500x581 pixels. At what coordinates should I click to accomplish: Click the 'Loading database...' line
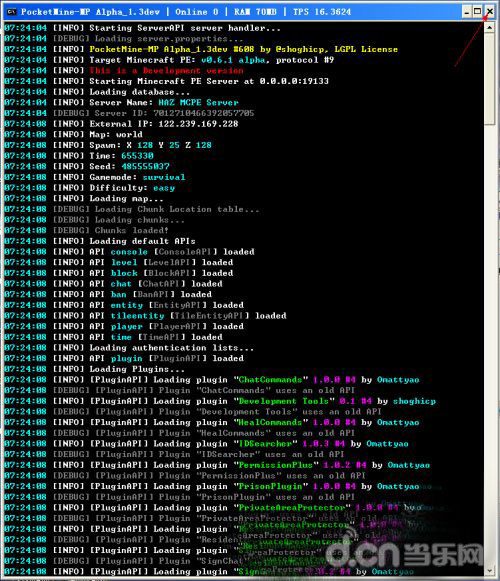[x=97, y=92]
